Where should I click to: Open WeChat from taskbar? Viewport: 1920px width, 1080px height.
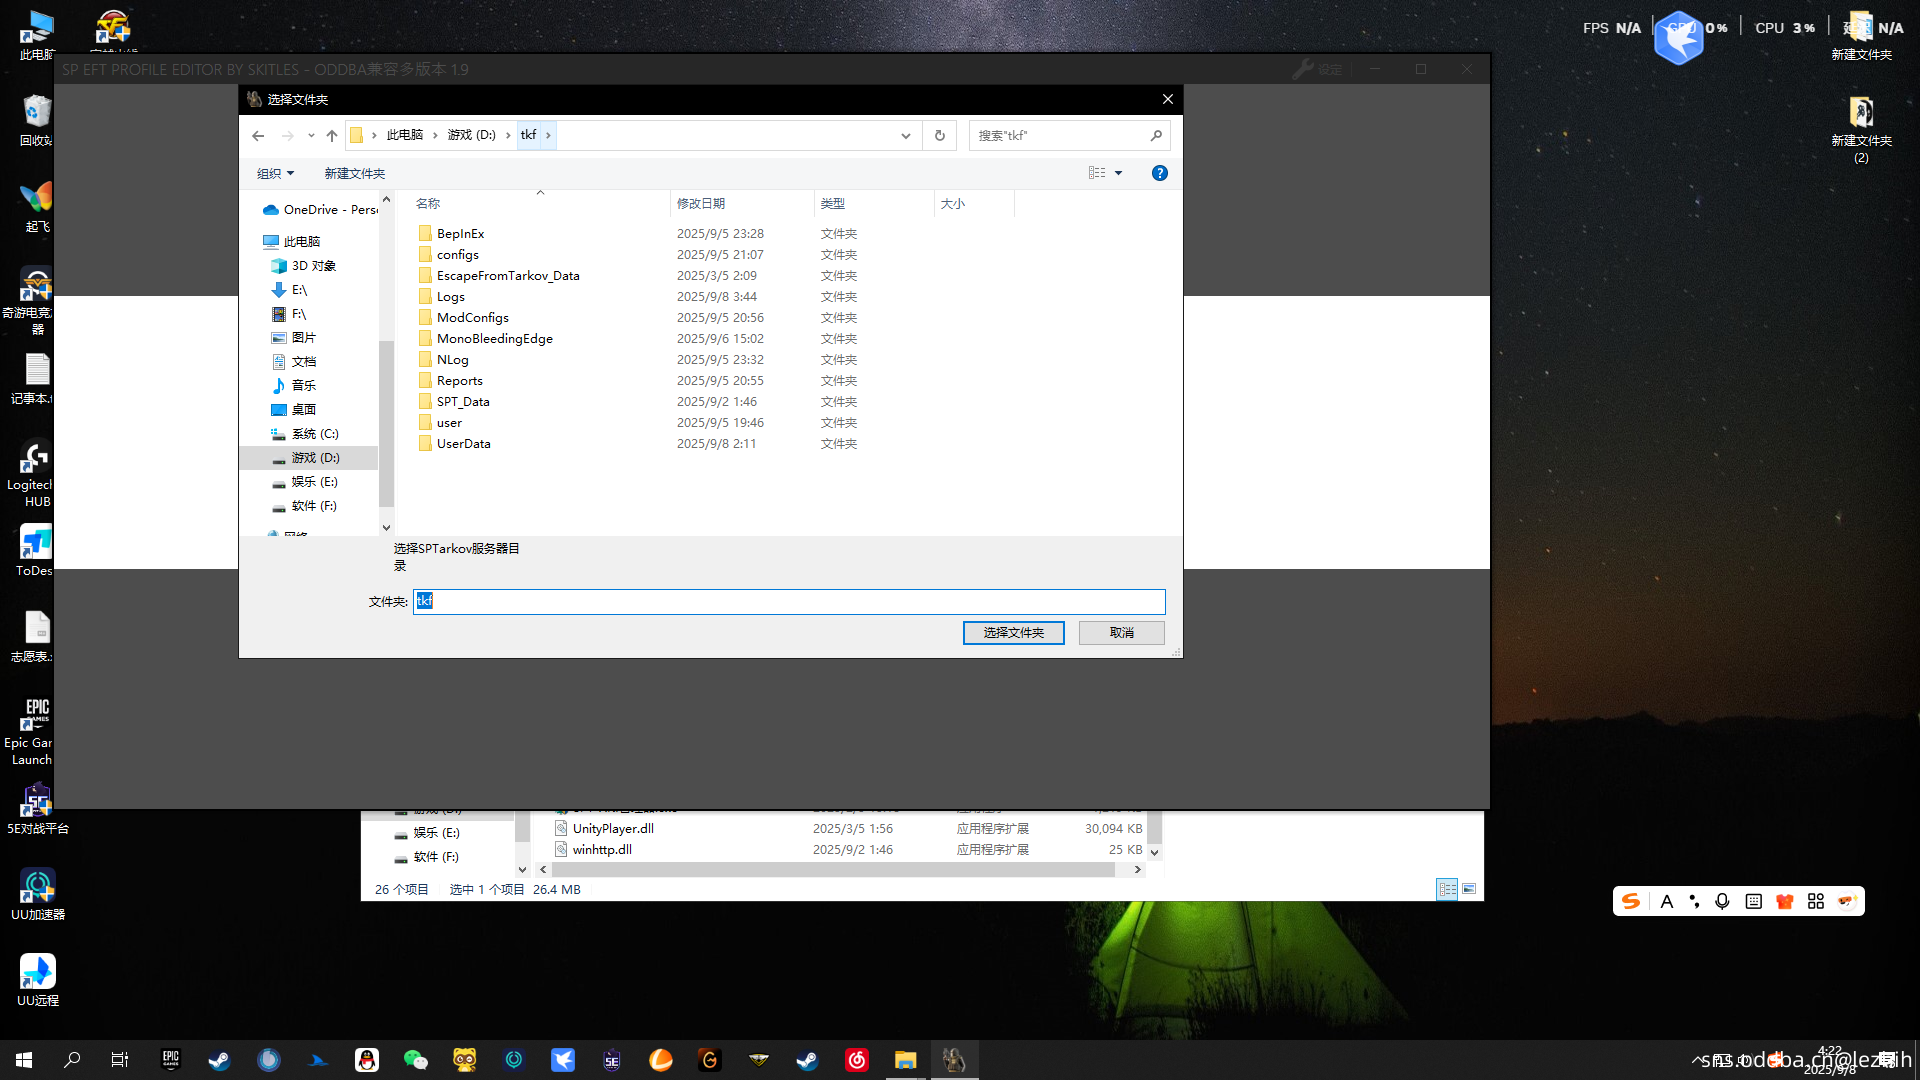pyautogui.click(x=415, y=1060)
